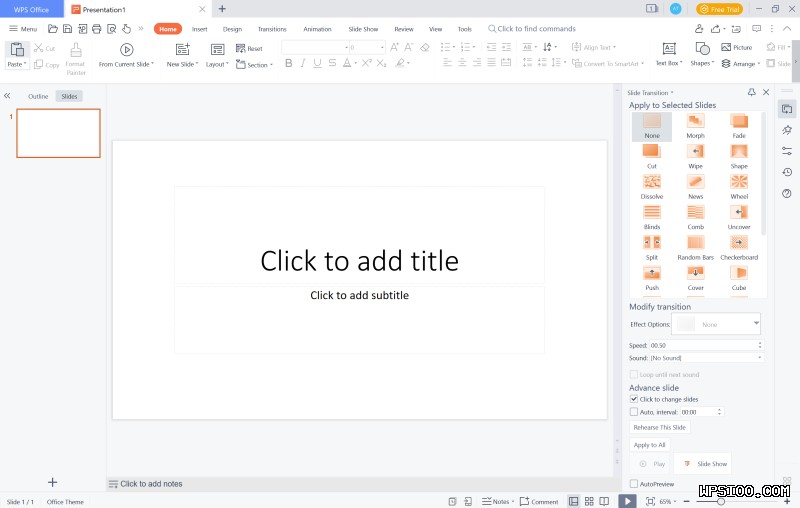
Task: Click the Paste icon
Action: click(17, 49)
